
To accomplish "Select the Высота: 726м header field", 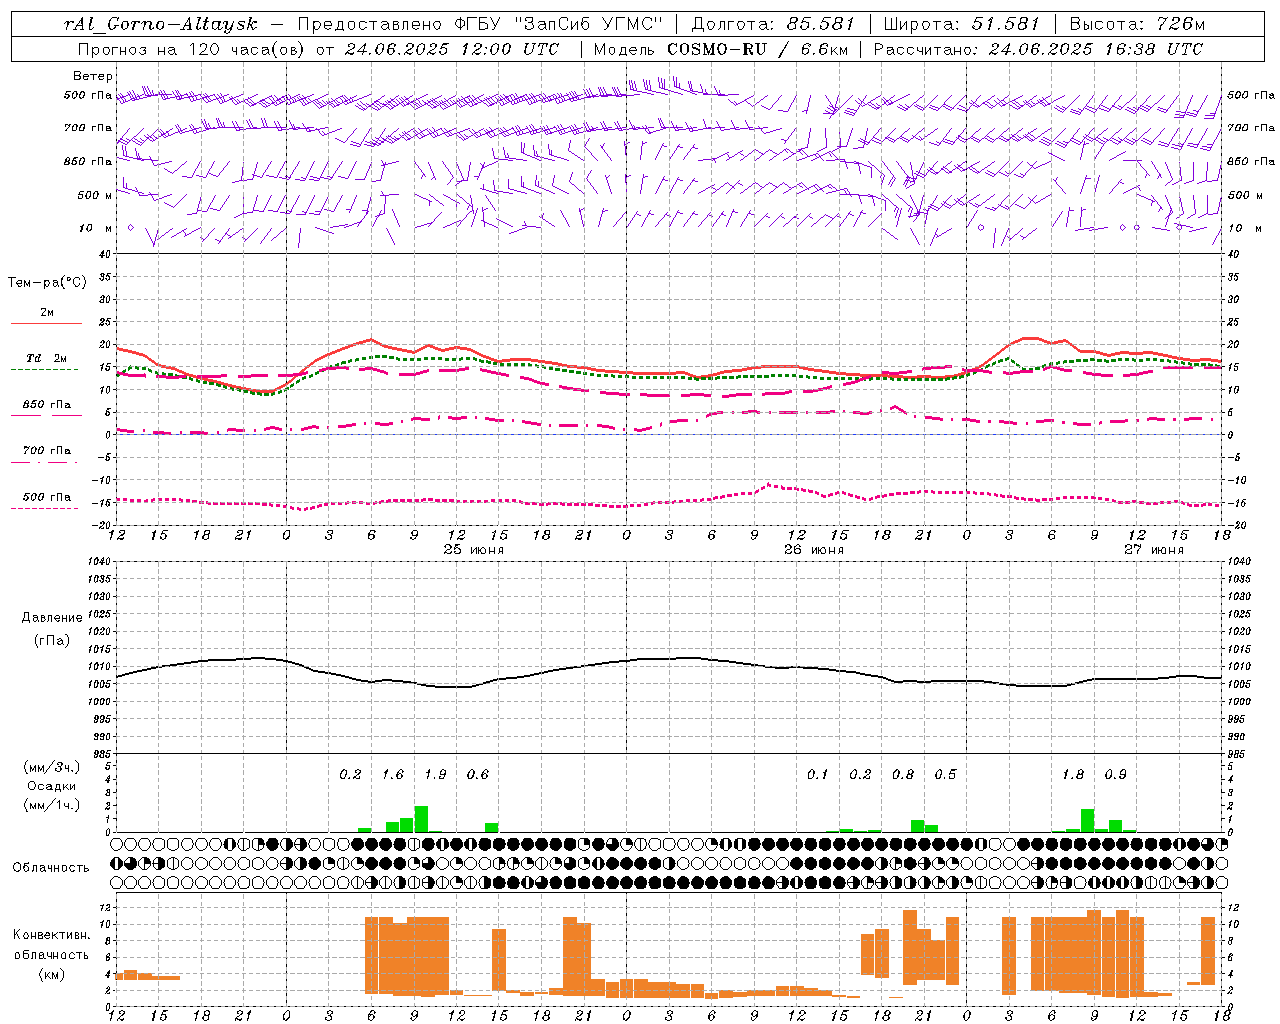I will click(x=1137, y=24).
